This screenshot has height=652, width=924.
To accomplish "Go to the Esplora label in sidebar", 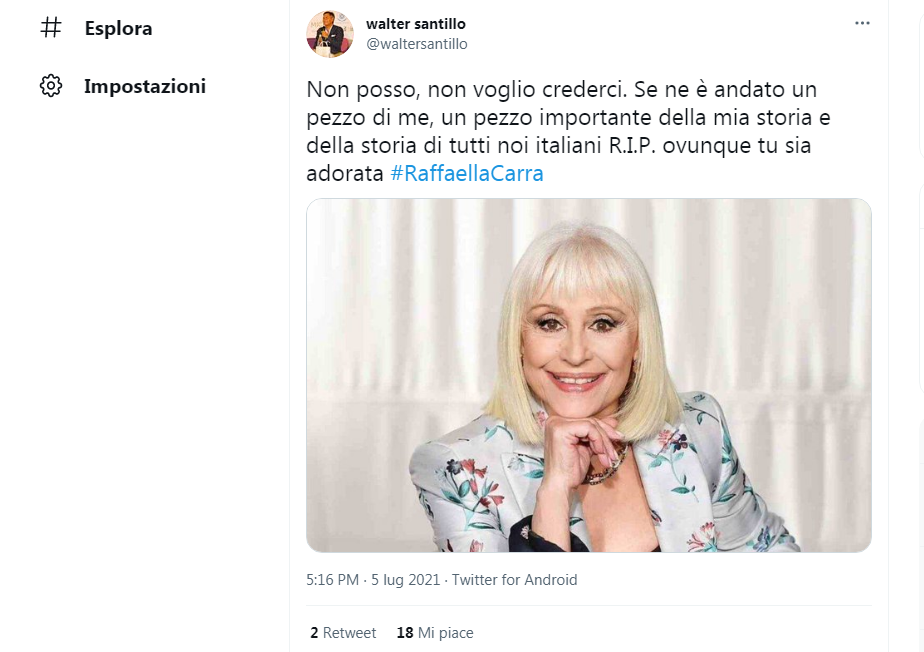I will (x=118, y=28).
